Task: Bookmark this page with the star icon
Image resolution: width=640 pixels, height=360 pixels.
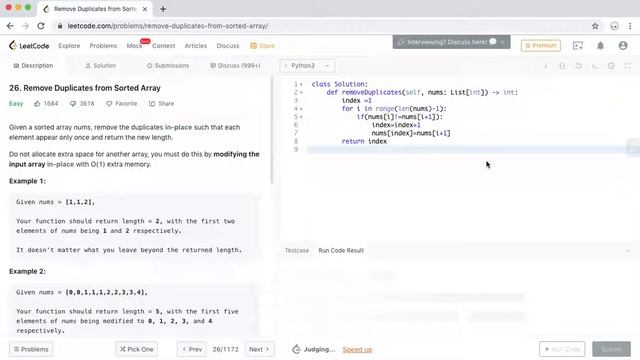Action: point(595,26)
